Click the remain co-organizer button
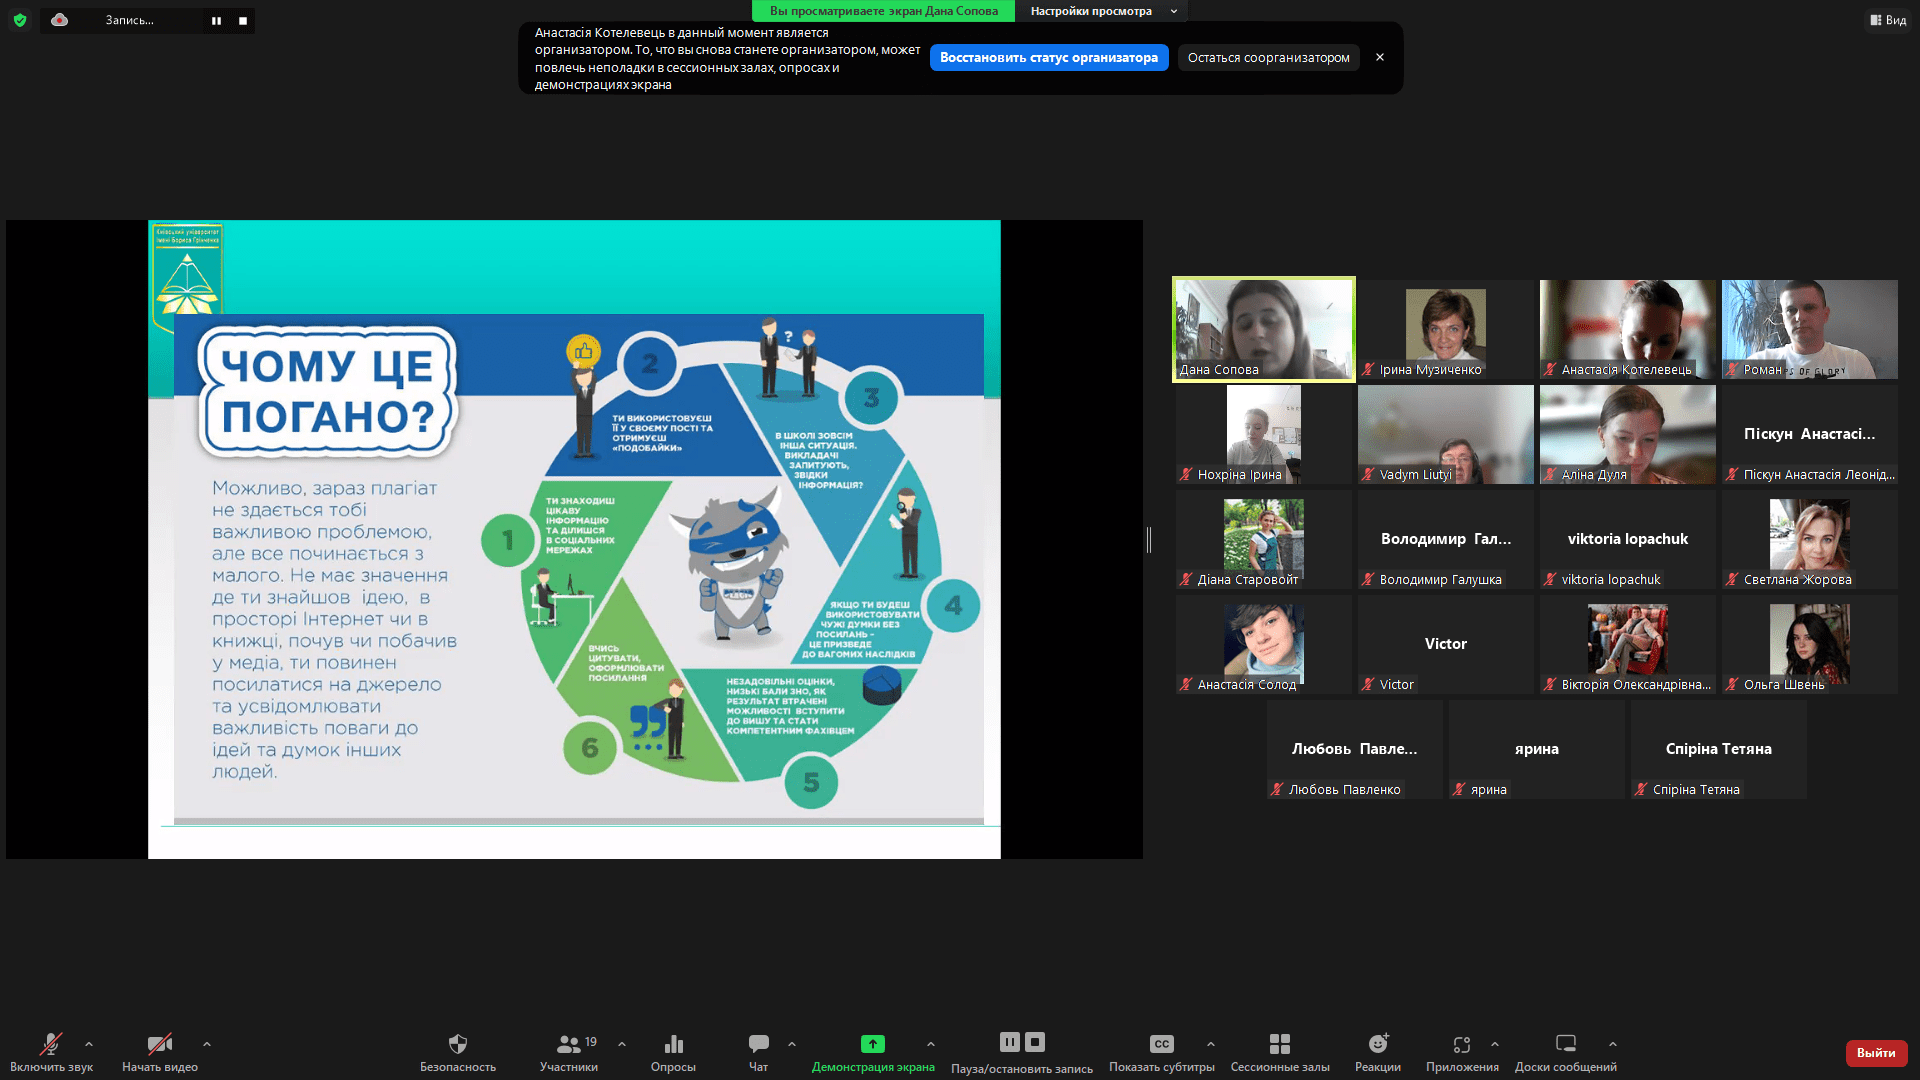This screenshot has width=1920, height=1080. [x=1268, y=58]
